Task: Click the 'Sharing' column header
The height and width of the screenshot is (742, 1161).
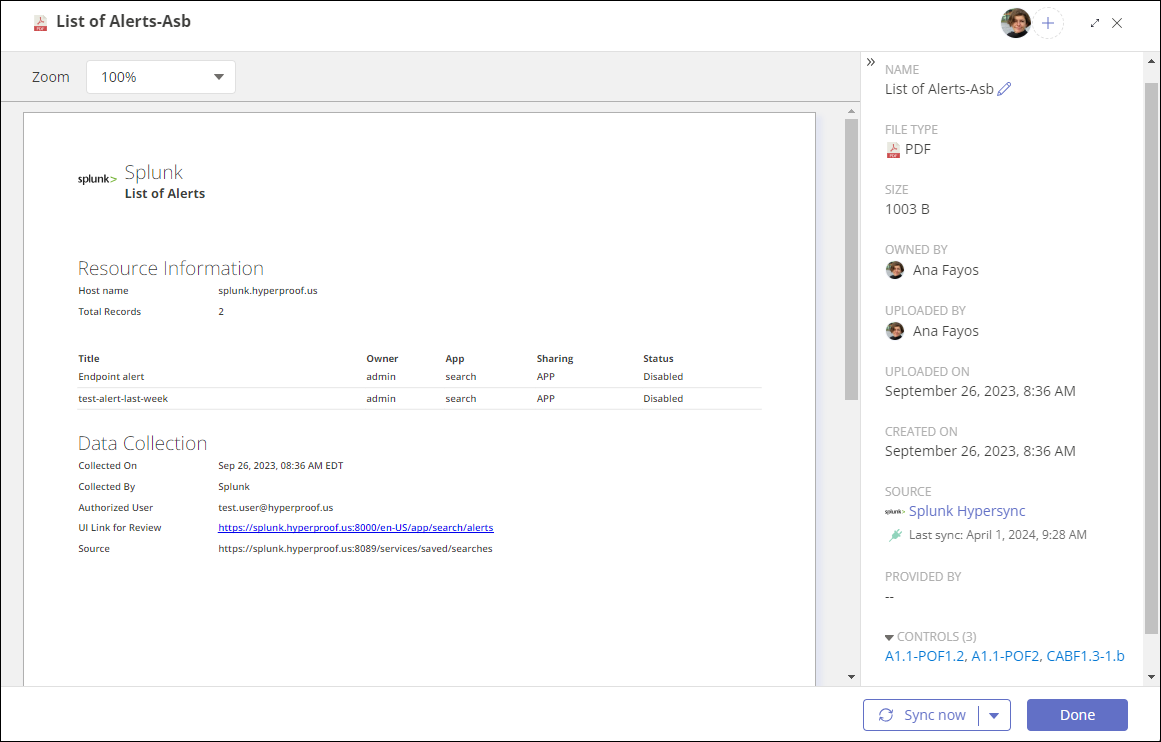Action: tap(555, 358)
